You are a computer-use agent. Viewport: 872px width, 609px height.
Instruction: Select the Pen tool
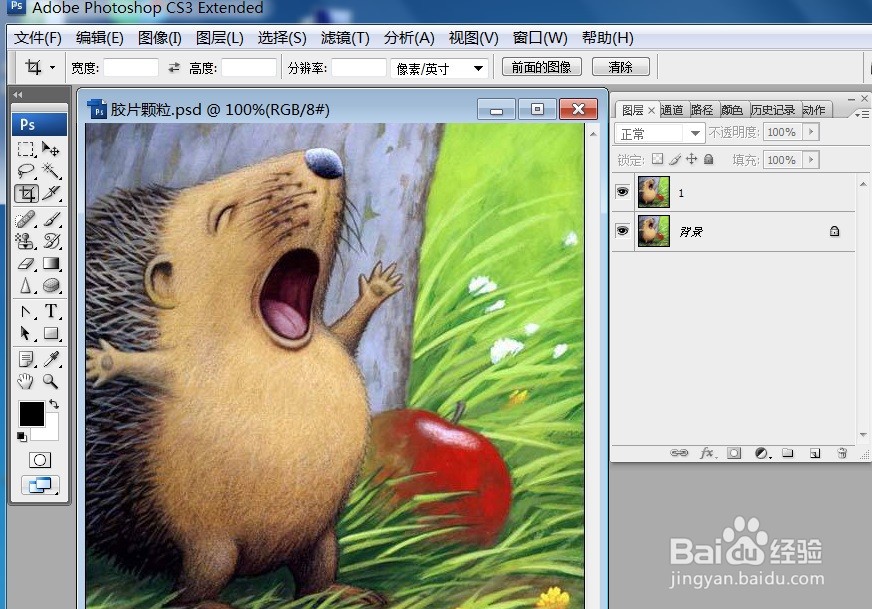[26, 311]
